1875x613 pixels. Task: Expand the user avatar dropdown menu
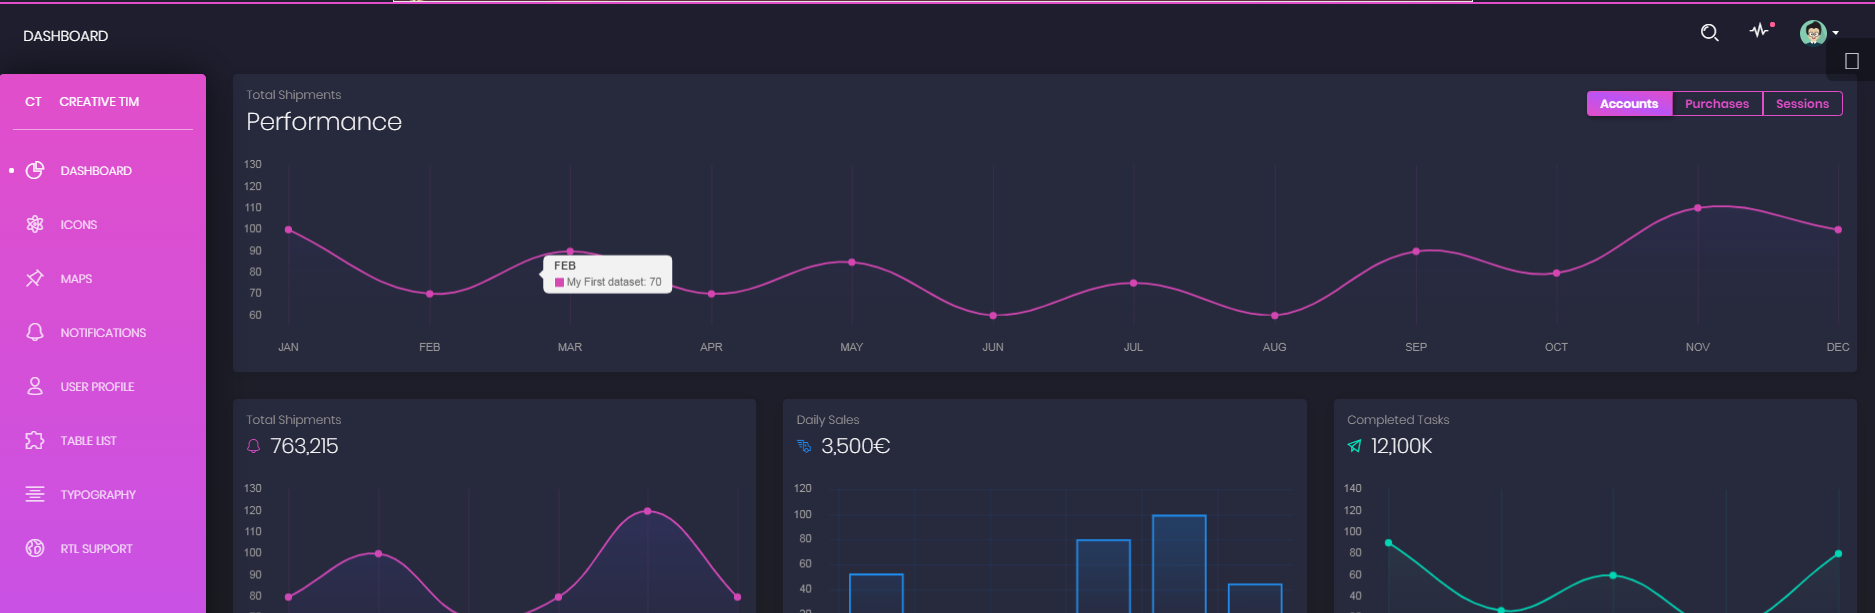pos(1819,33)
